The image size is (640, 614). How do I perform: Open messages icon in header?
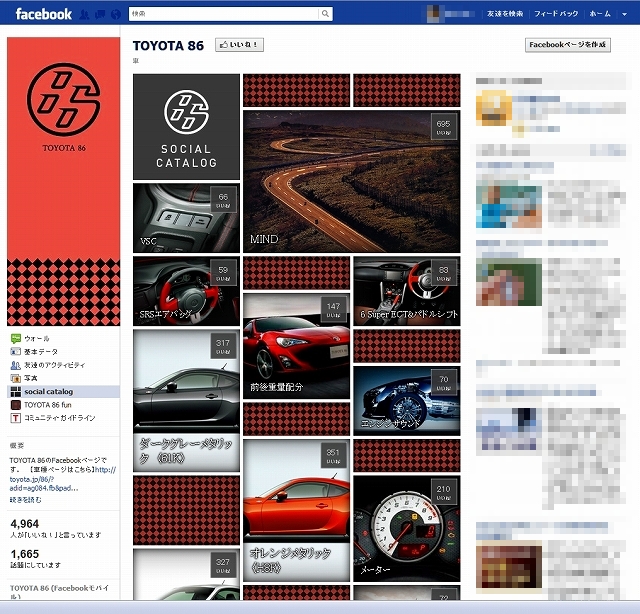tap(100, 15)
